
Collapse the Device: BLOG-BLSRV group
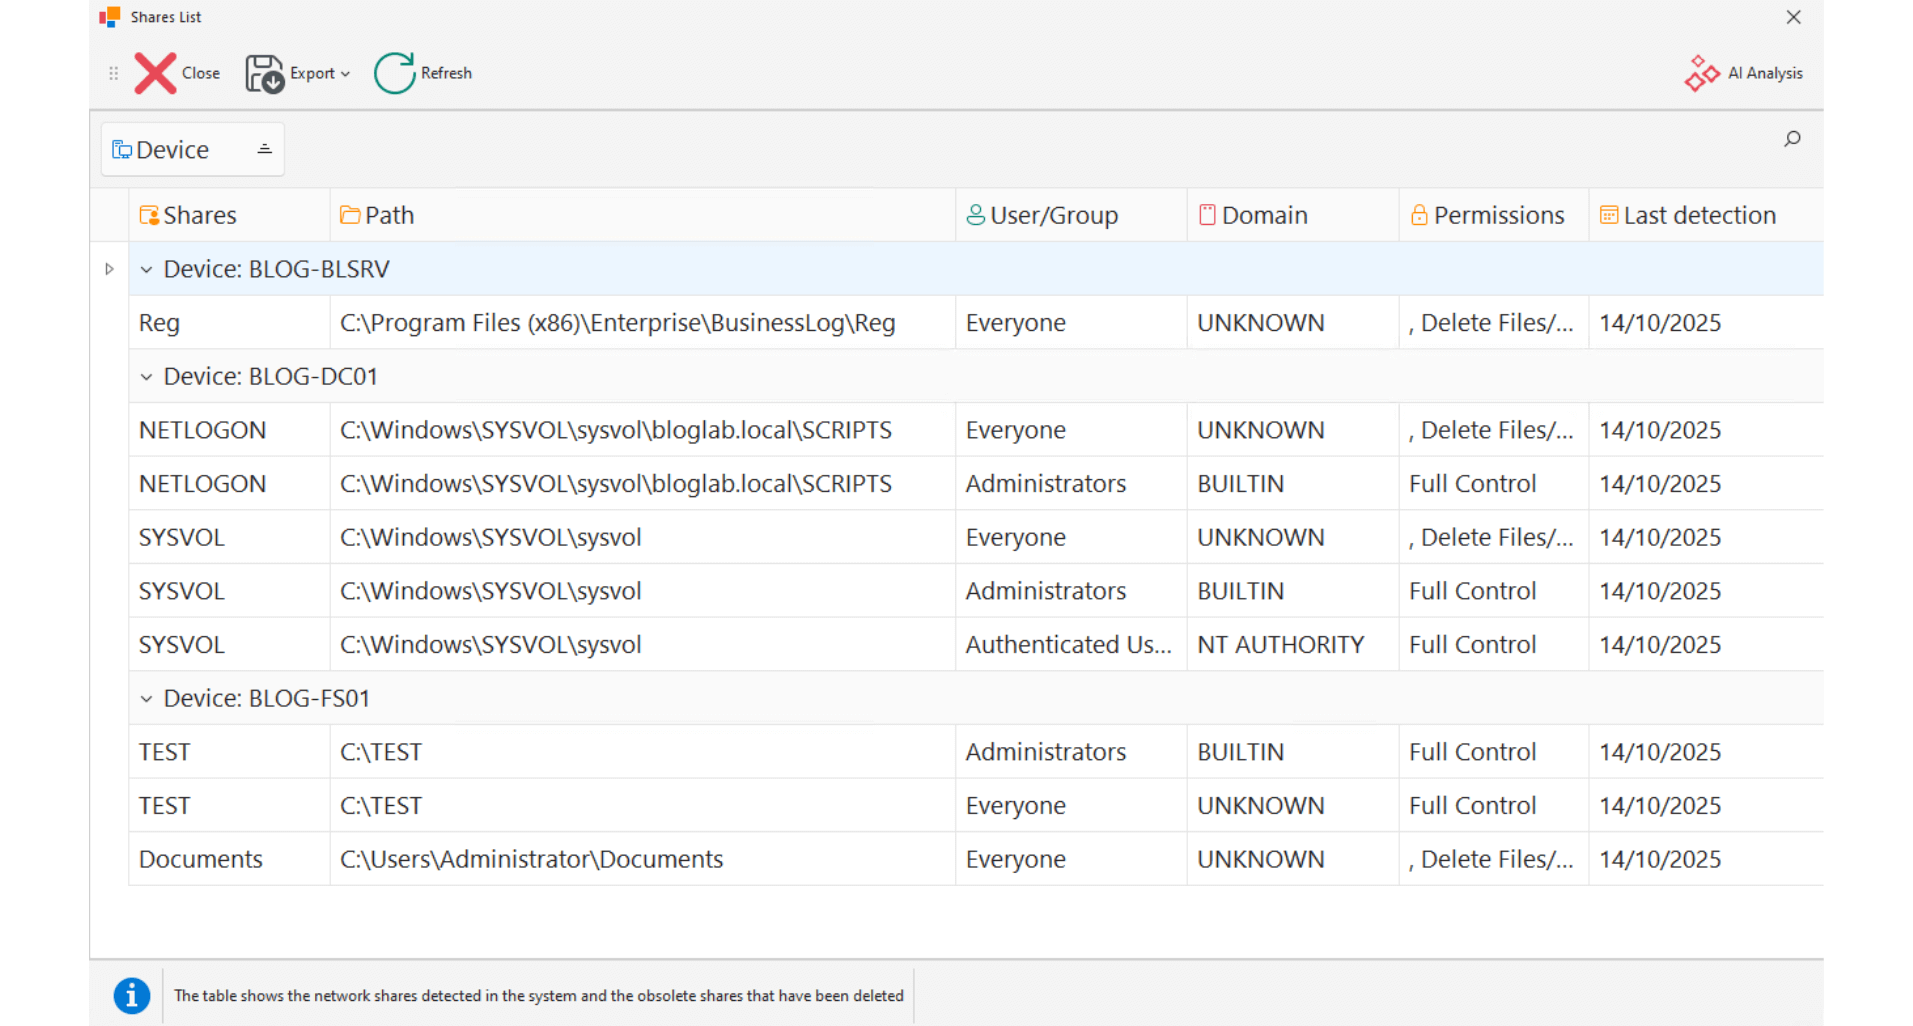coord(147,270)
